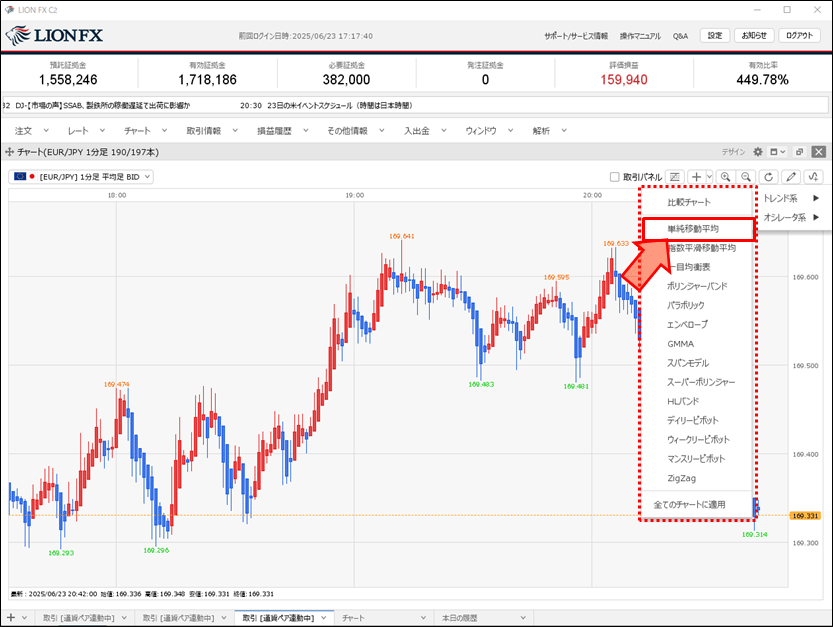The height and width of the screenshot is (627, 833).
Task: Click the zoom in magnifier icon
Action: tap(725, 177)
